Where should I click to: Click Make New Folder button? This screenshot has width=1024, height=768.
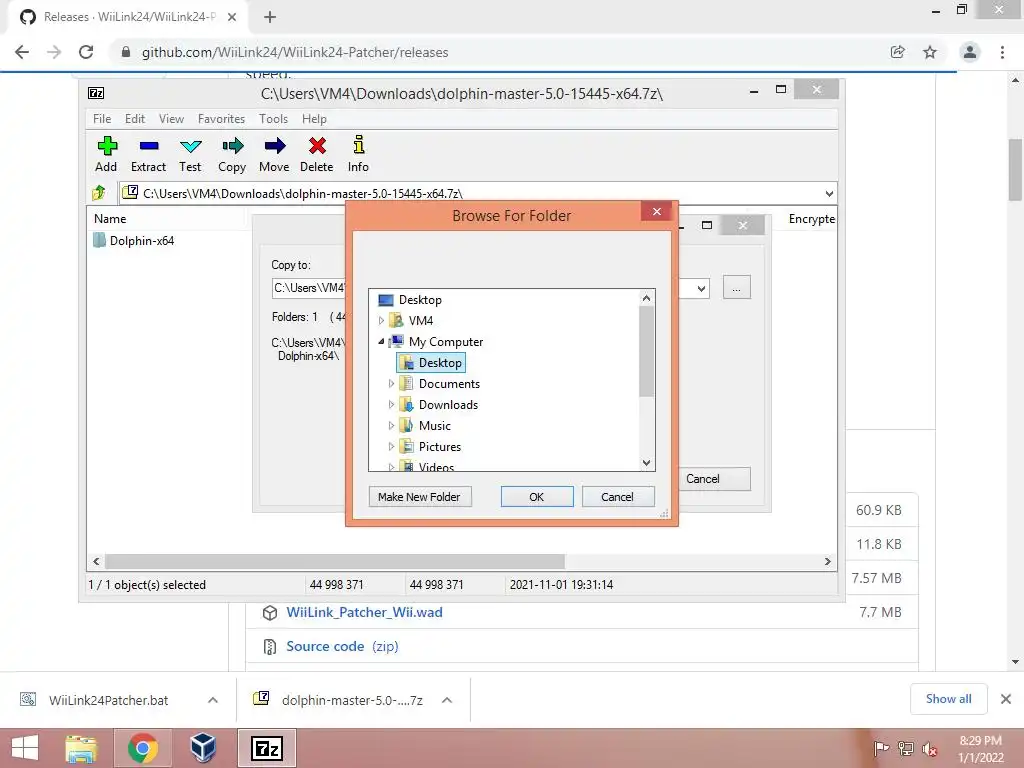pos(420,497)
